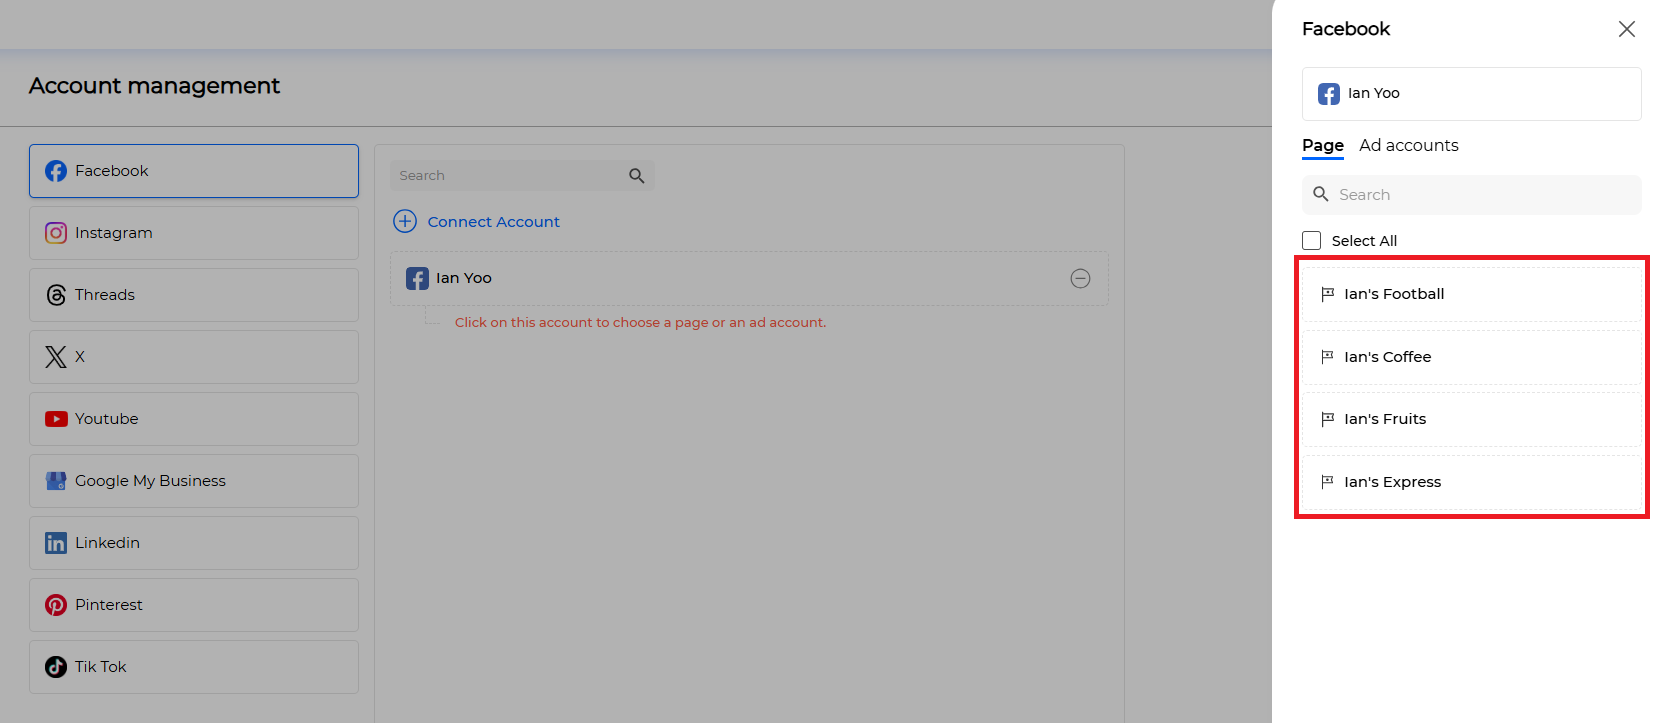The height and width of the screenshot is (723, 1657).
Task: Click the Pinterest logo icon
Action: pos(56,605)
